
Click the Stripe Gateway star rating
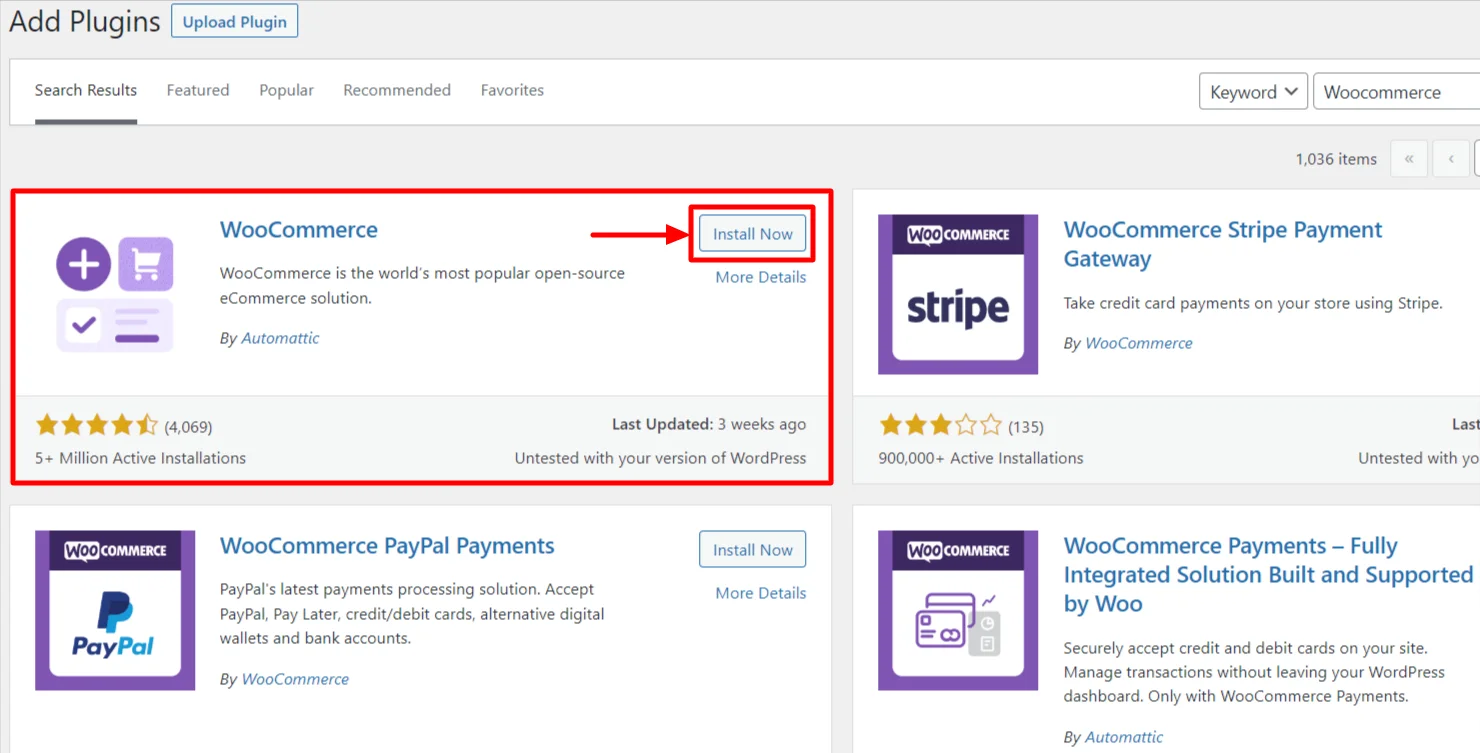(940, 426)
